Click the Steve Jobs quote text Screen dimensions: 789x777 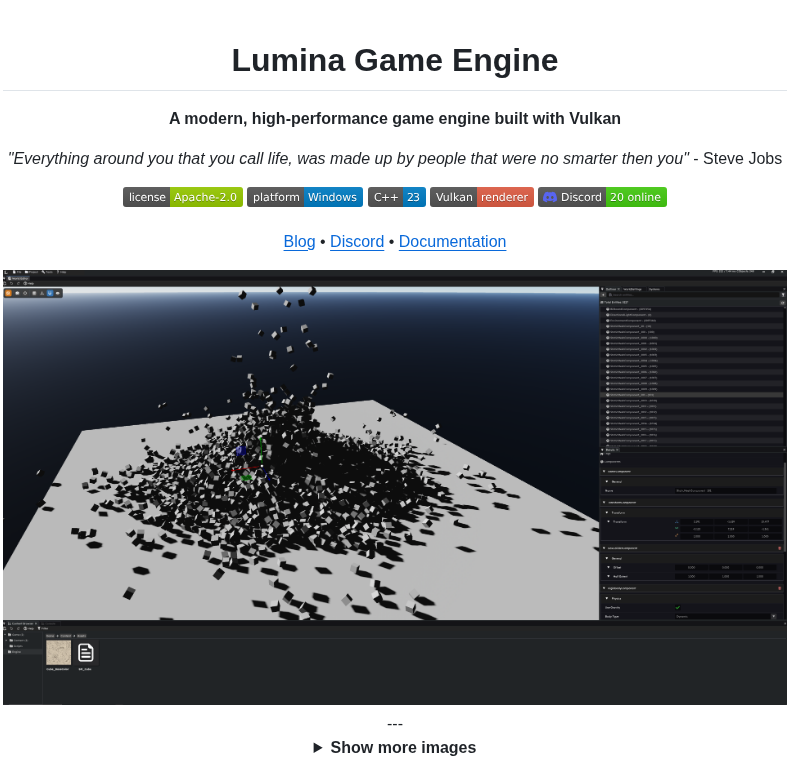tap(394, 159)
